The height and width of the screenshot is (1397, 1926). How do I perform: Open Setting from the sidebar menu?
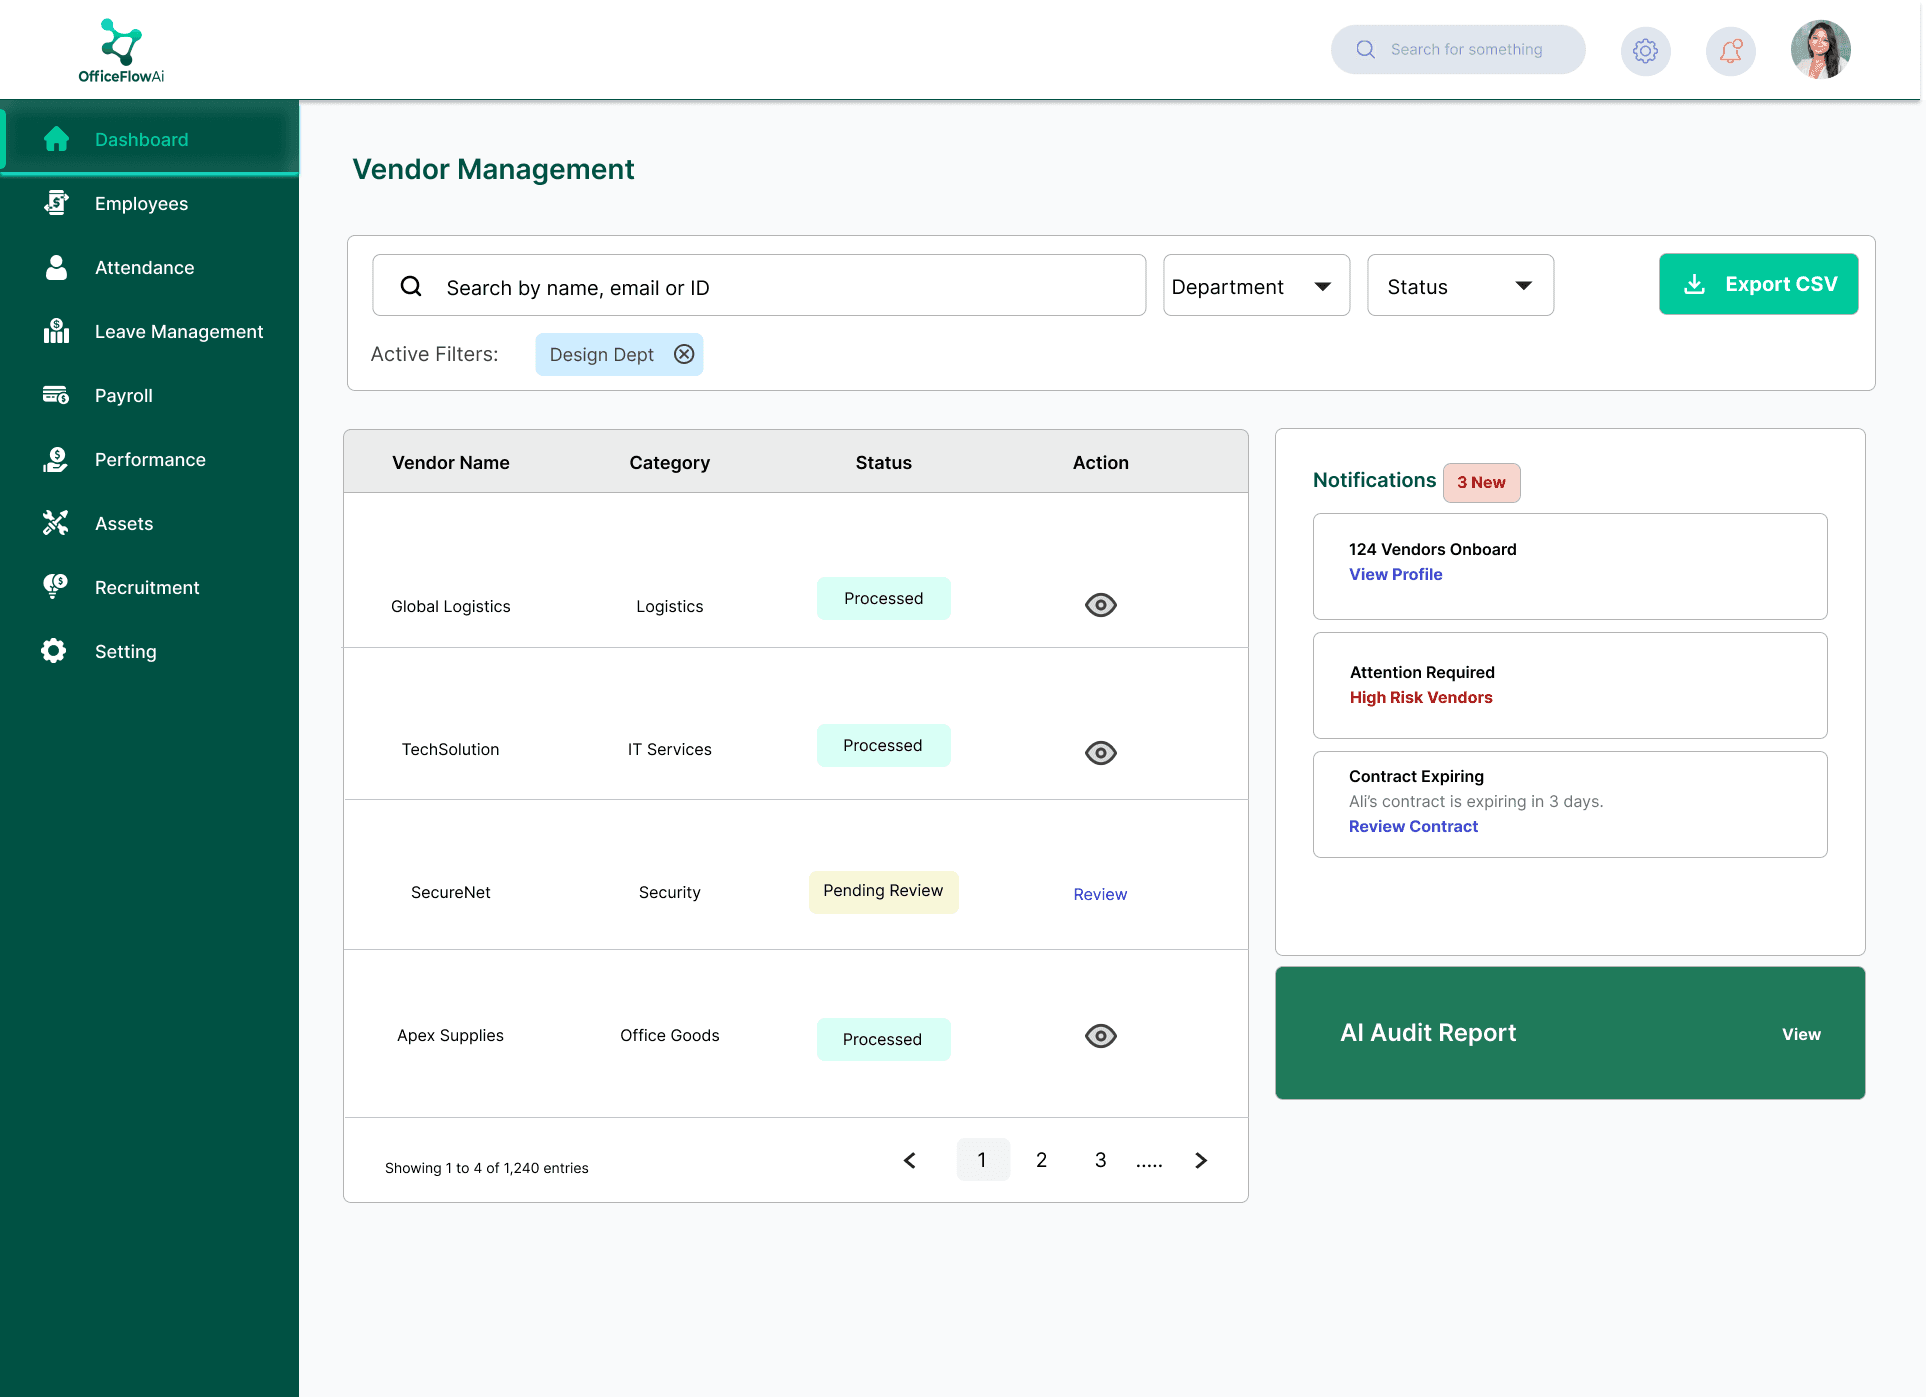tap(126, 651)
